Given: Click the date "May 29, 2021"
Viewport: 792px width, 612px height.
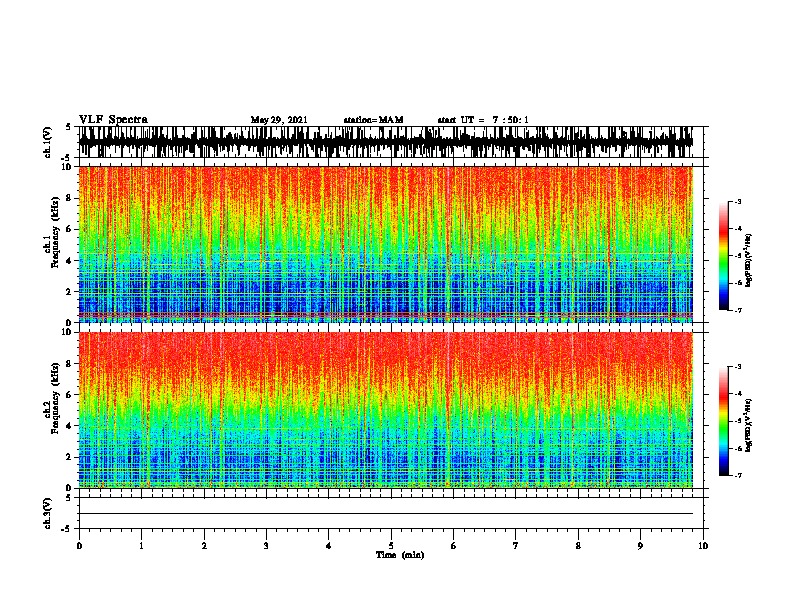Looking at the screenshot, I should pyautogui.click(x=279, y=120).
